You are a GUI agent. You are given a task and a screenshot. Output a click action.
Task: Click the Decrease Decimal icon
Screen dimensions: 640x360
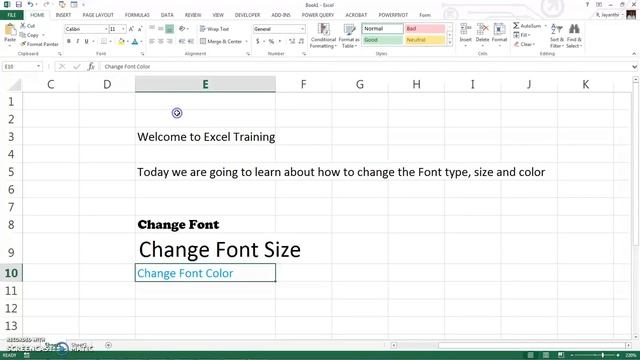click(301, 41)
